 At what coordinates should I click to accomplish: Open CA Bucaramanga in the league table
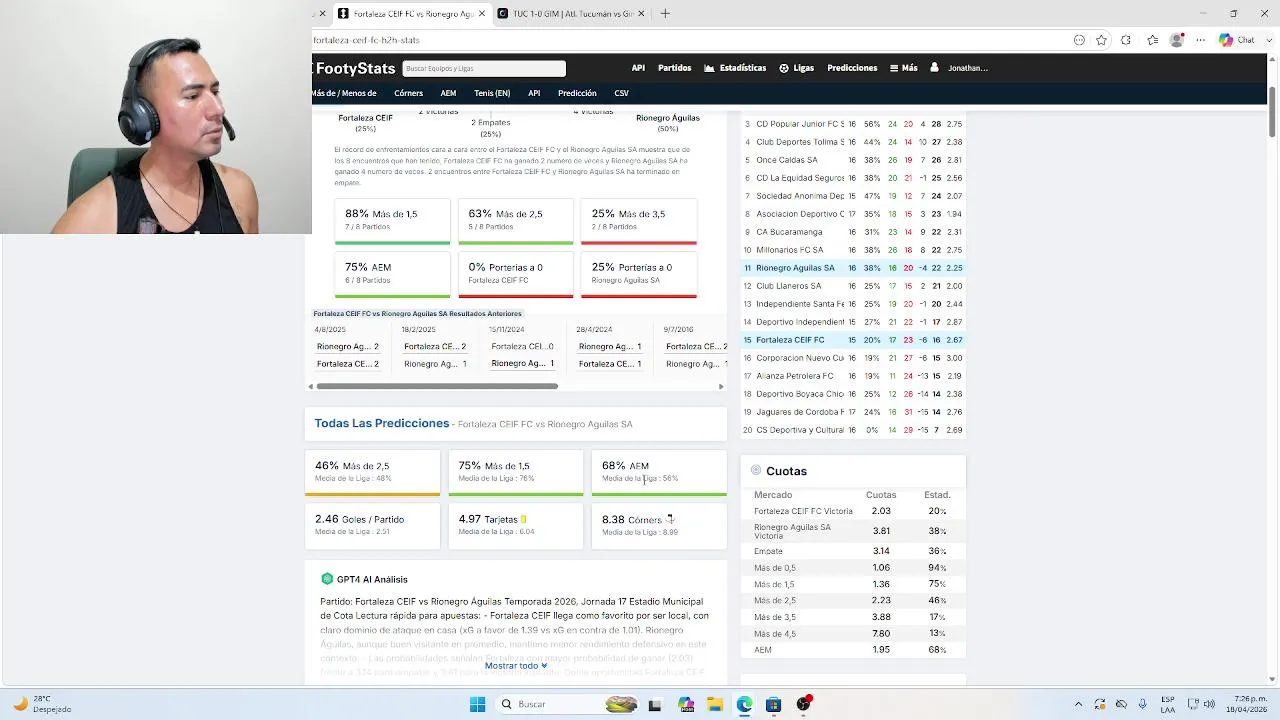tap(853, 232)
